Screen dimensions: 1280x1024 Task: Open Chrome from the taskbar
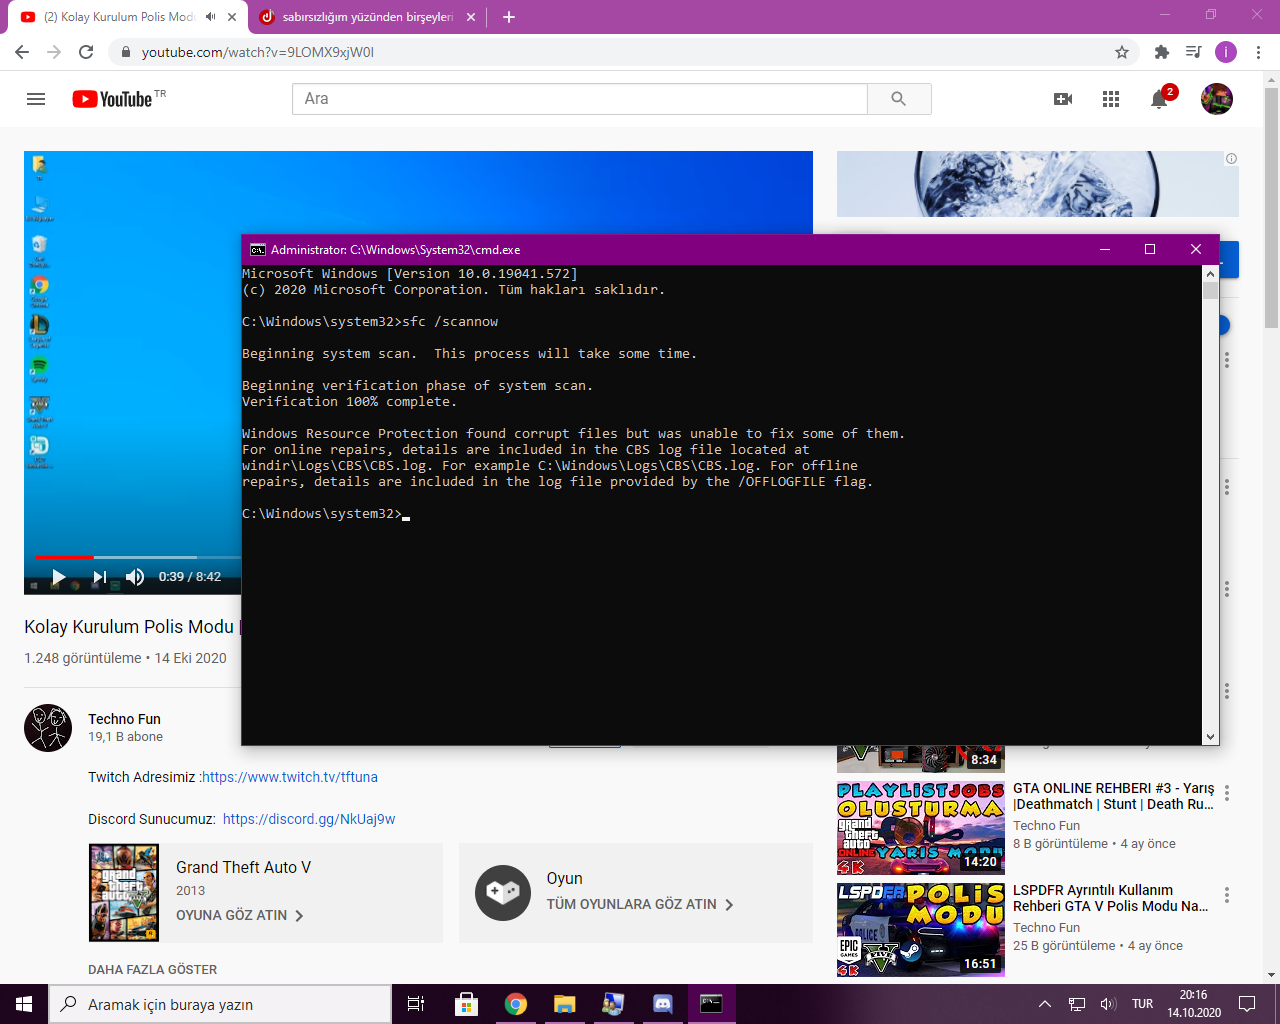coord(515,1004)
